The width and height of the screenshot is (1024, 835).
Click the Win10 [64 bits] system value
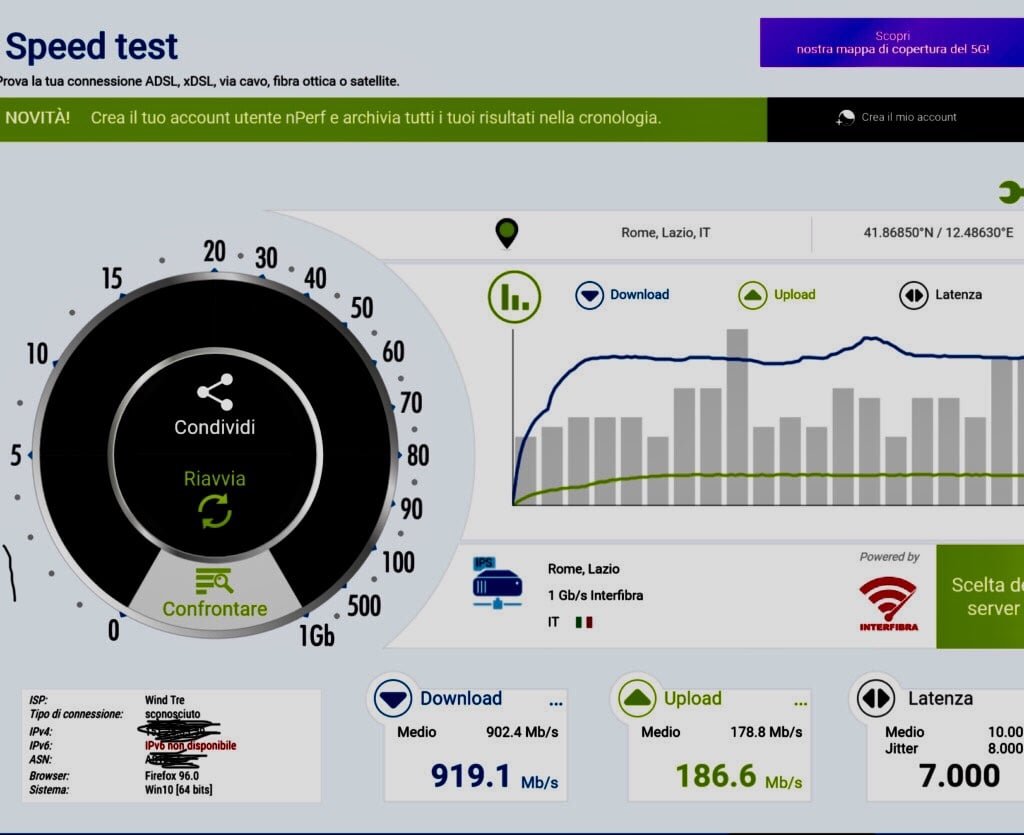[x=178, y=789]
